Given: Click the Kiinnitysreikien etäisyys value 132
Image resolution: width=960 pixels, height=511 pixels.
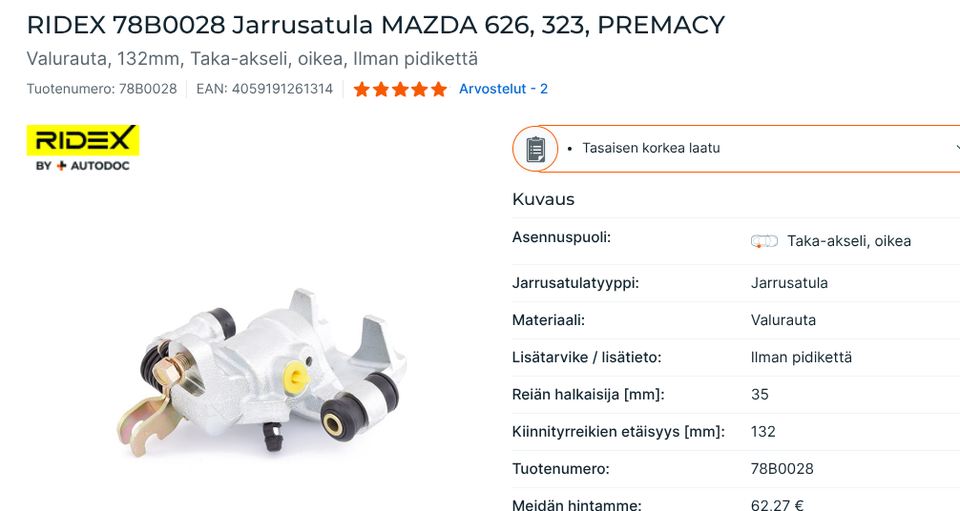Looking at the screenshot, I should pos(763,431).
